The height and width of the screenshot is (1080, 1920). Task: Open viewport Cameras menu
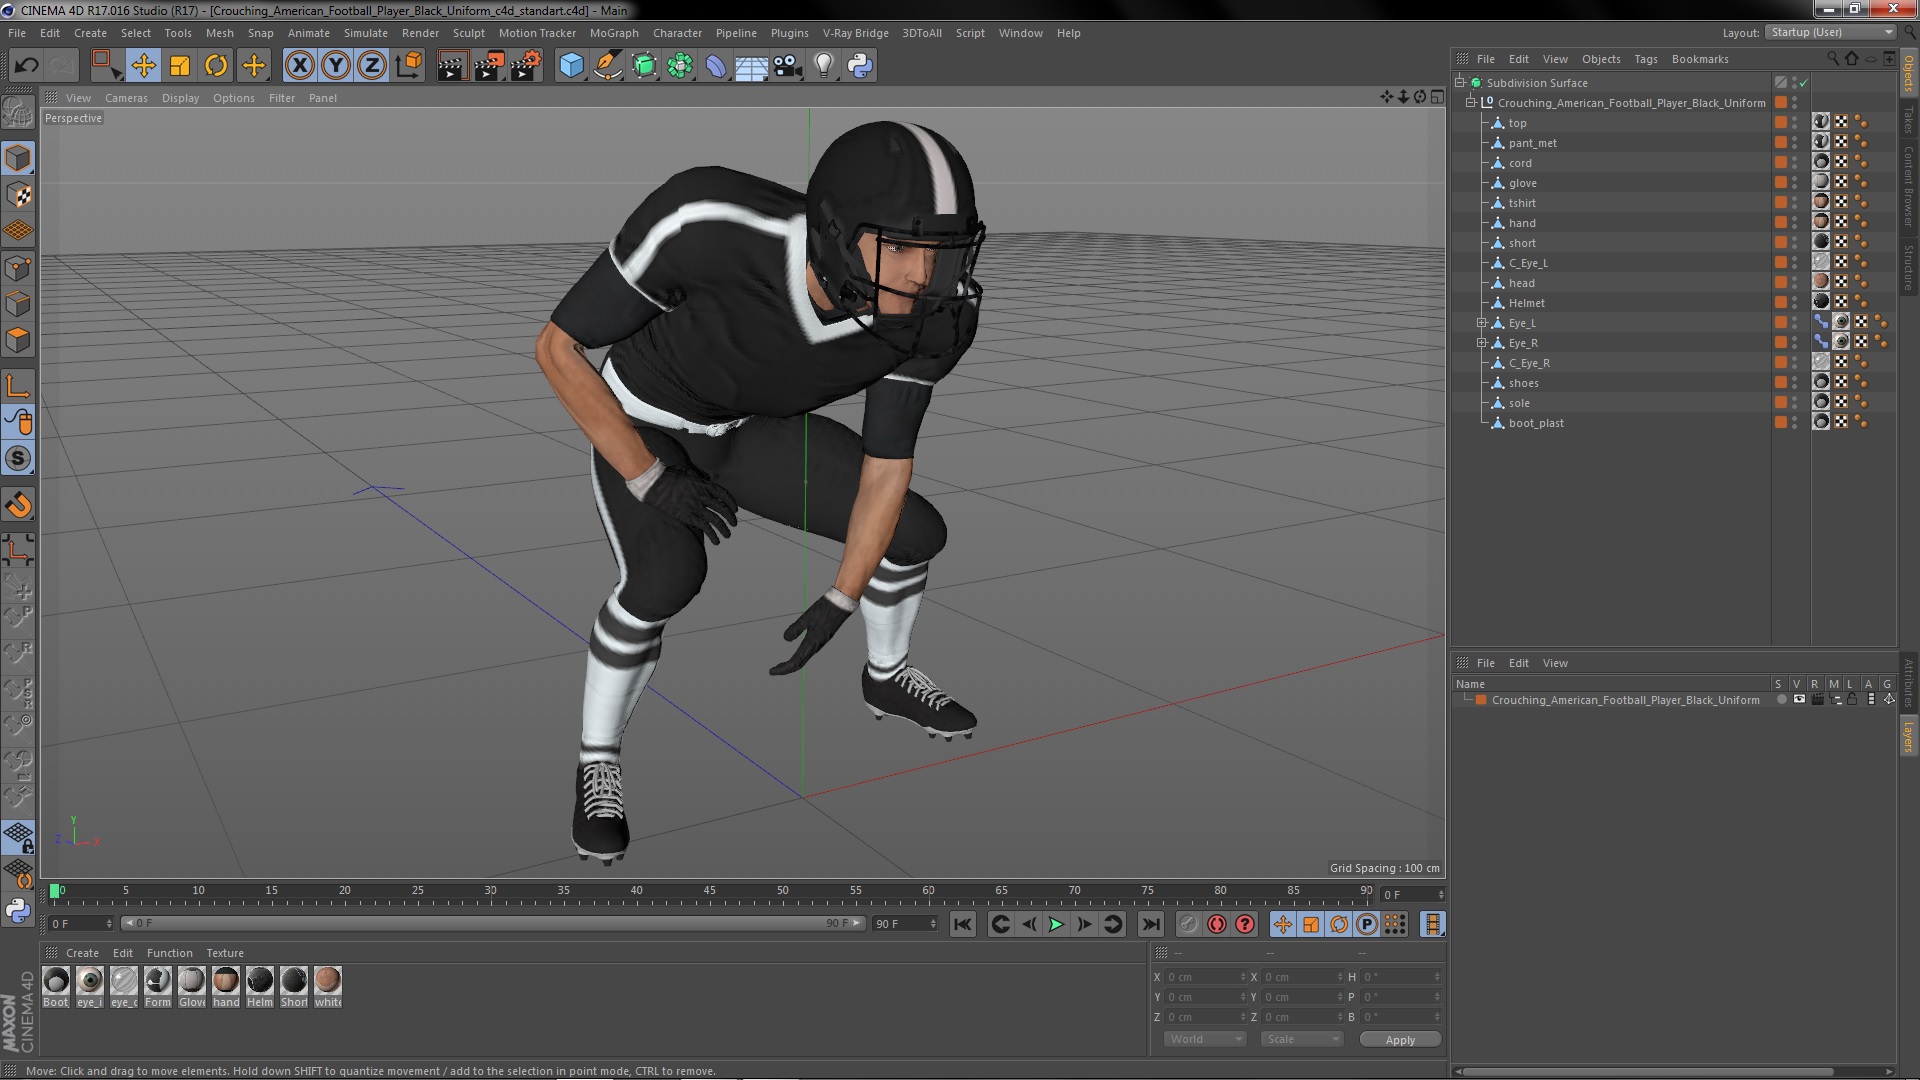126,98
